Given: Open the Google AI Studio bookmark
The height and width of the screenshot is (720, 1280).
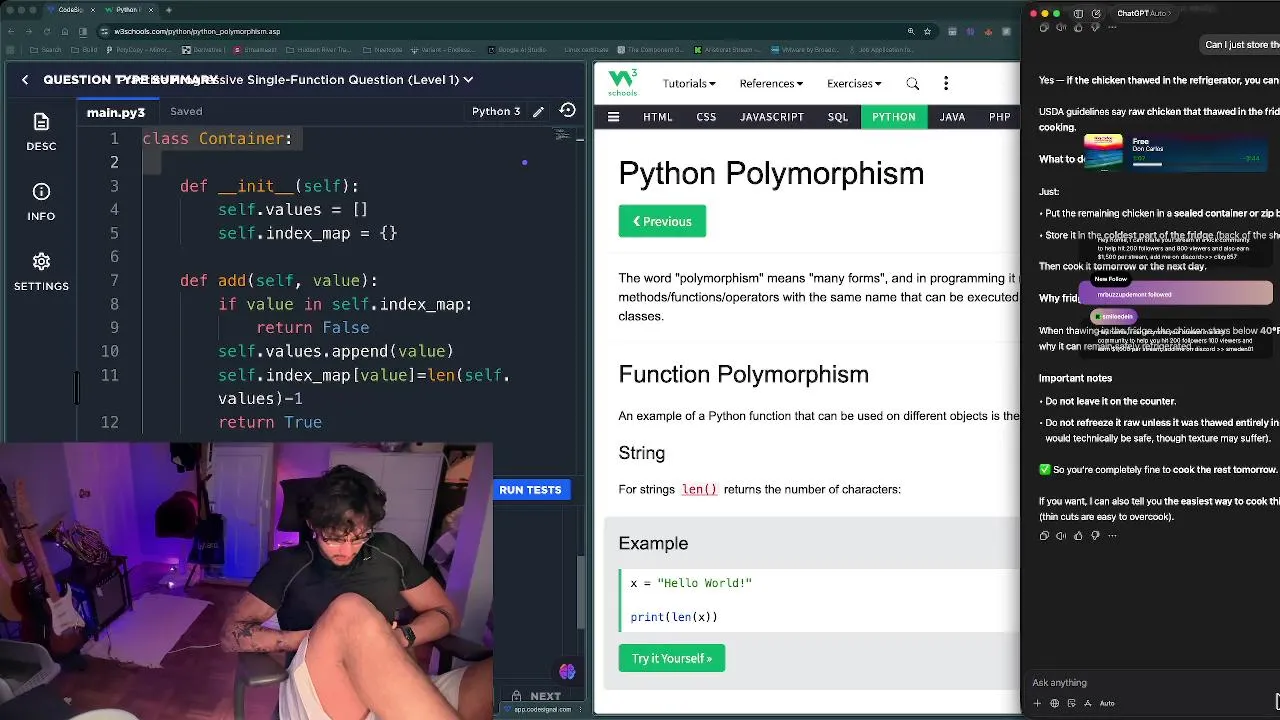Looking at the screenshot, I should click(x=516, y=49).
